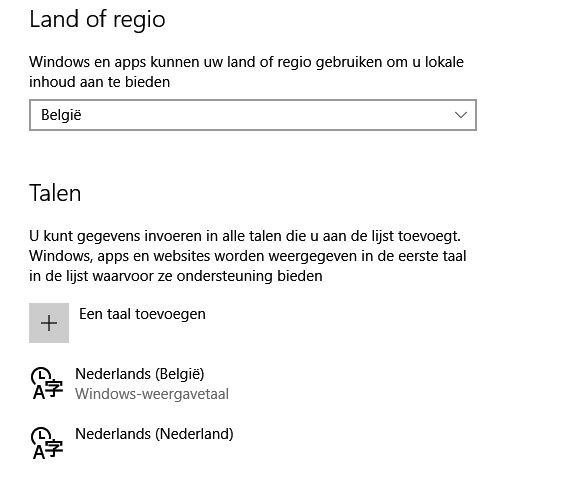Click the 'in de lijst waarvoor ze' line
Screen dimensions: 563x500
tap(176, 276)
